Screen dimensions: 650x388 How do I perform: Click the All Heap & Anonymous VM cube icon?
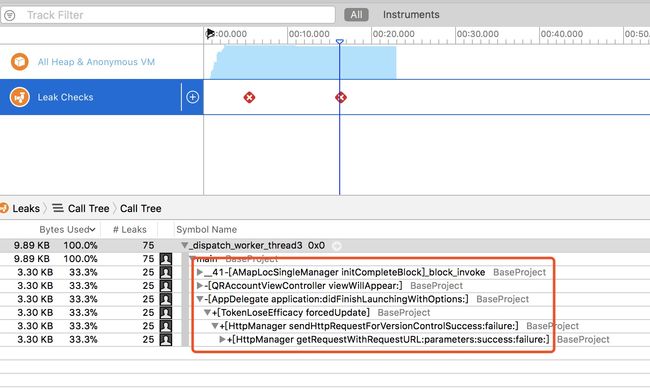(19, 62)
